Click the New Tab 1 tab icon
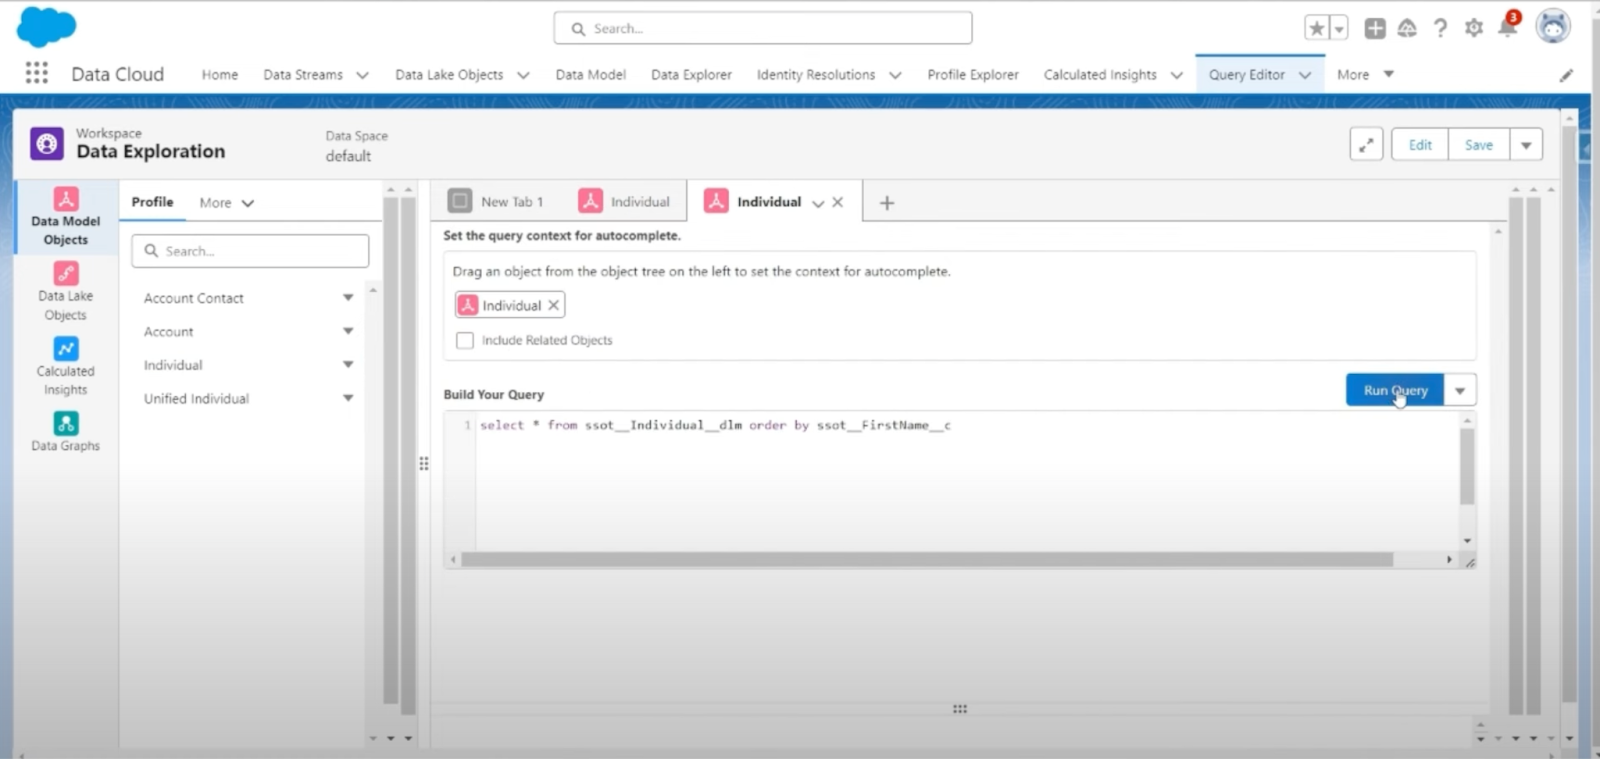 point(460,201)
